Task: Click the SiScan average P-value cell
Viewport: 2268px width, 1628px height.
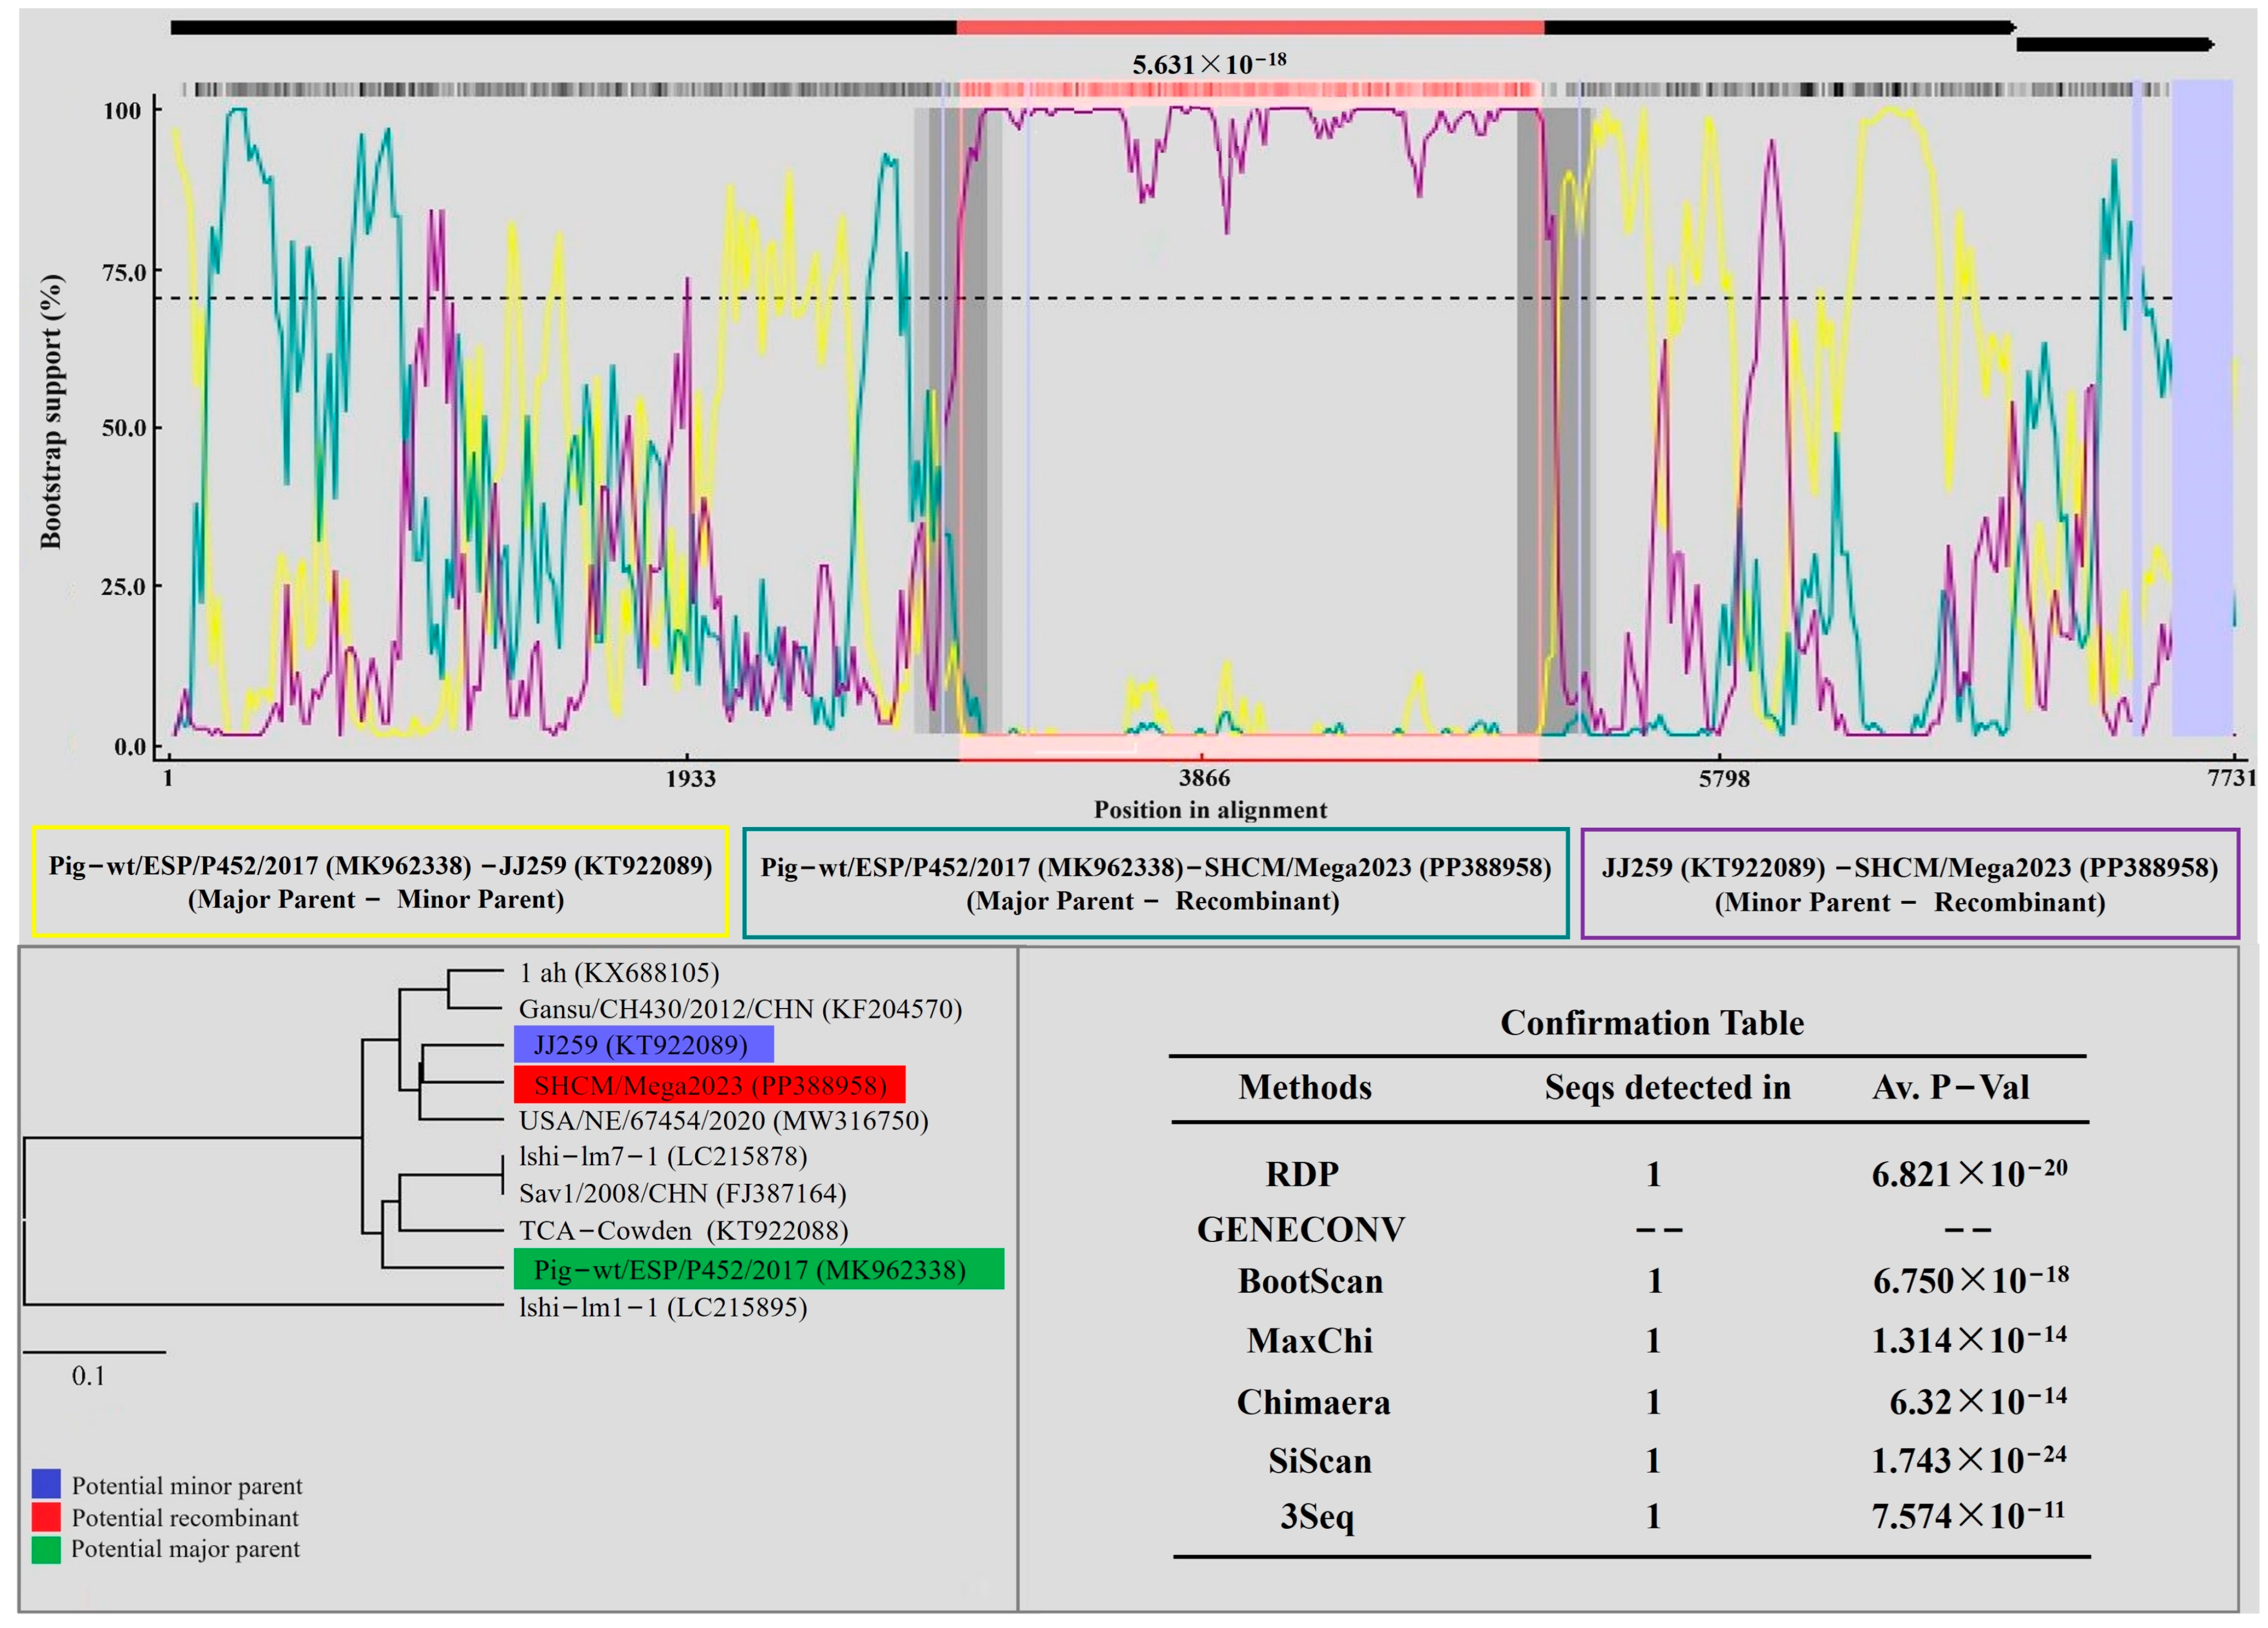Action: (1968, 1461)
